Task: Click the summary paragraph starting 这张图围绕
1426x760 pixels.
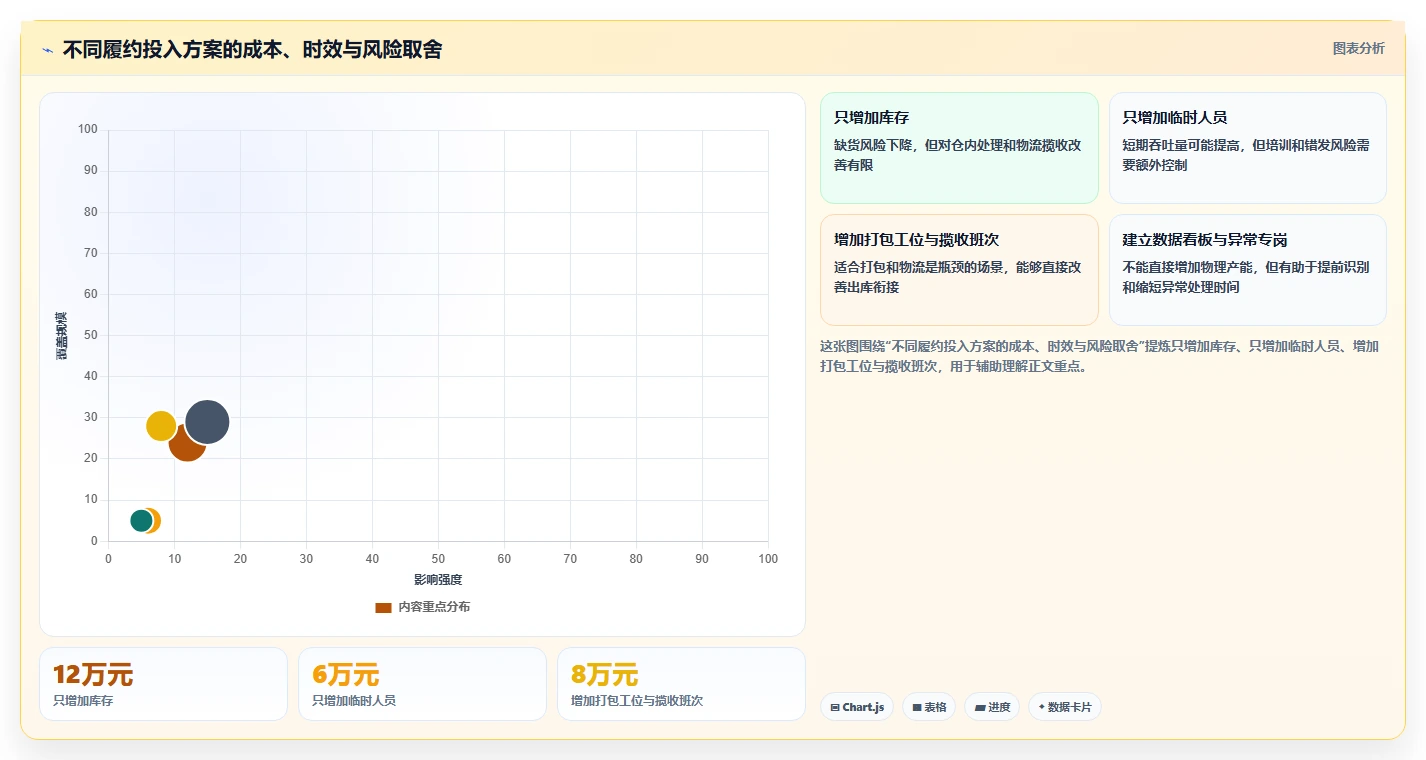Action: pos(1100,356)
